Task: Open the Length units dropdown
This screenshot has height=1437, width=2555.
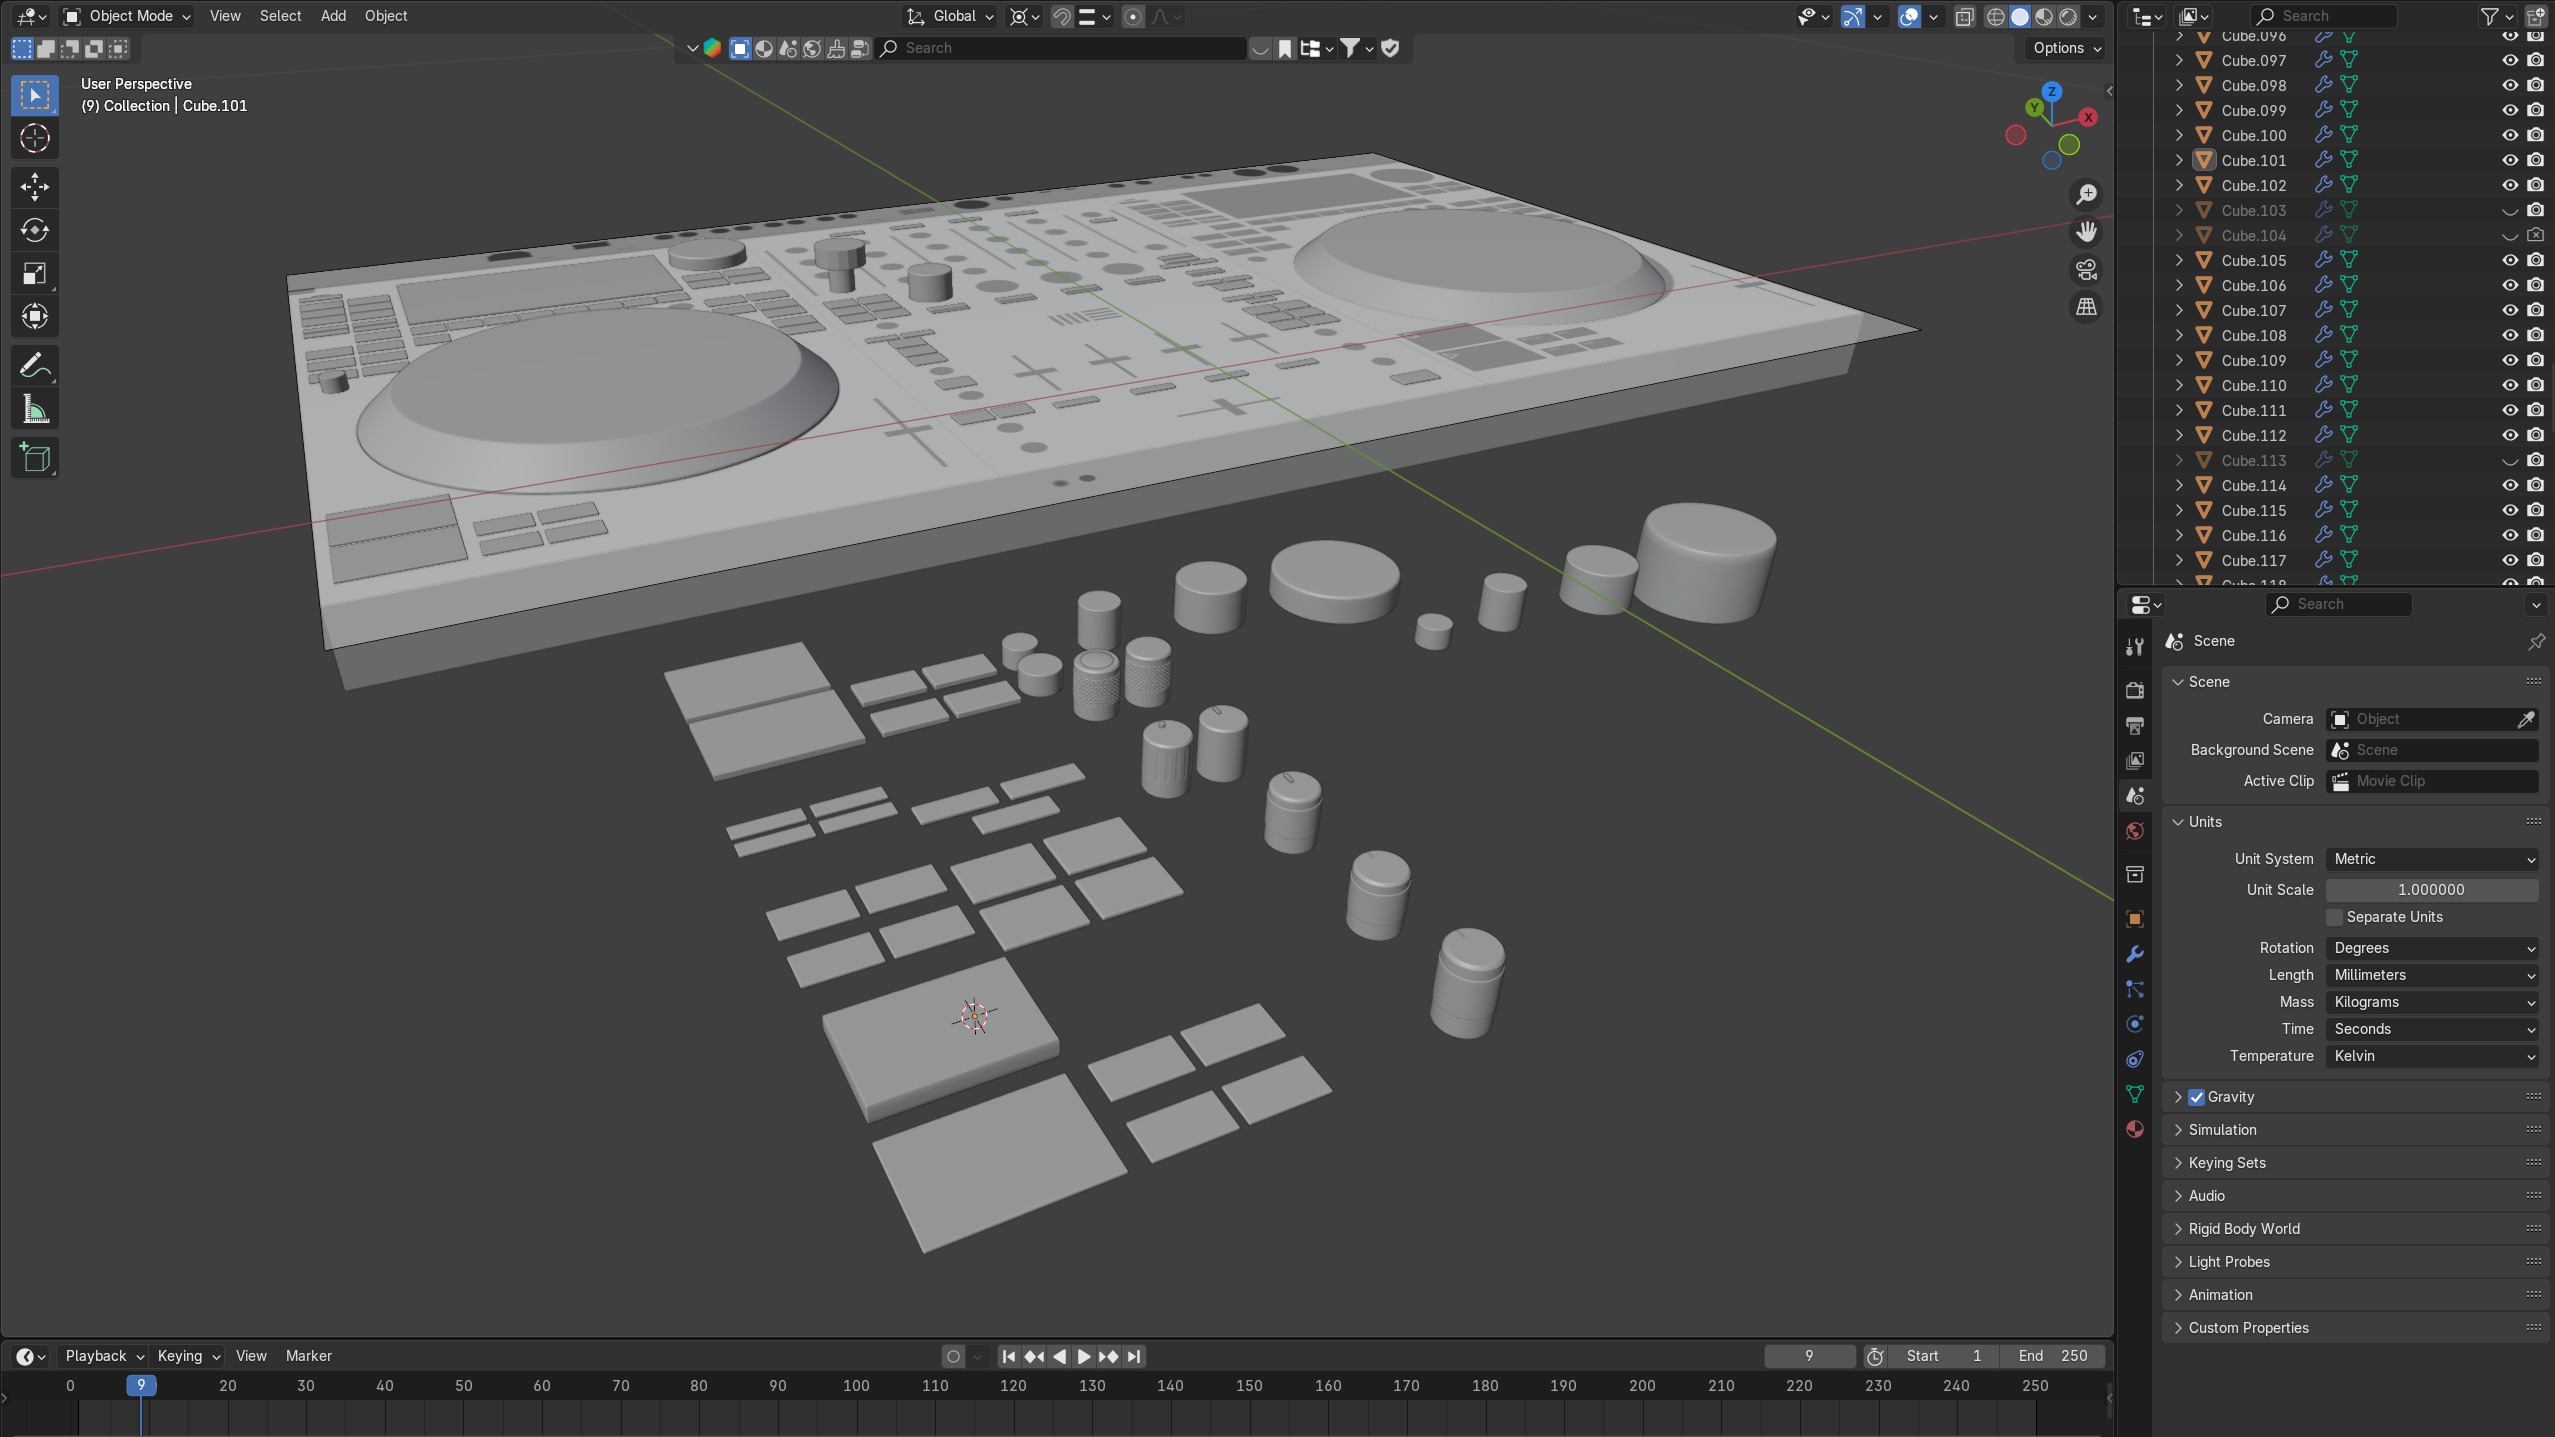Action: (x=2432, y=975)
